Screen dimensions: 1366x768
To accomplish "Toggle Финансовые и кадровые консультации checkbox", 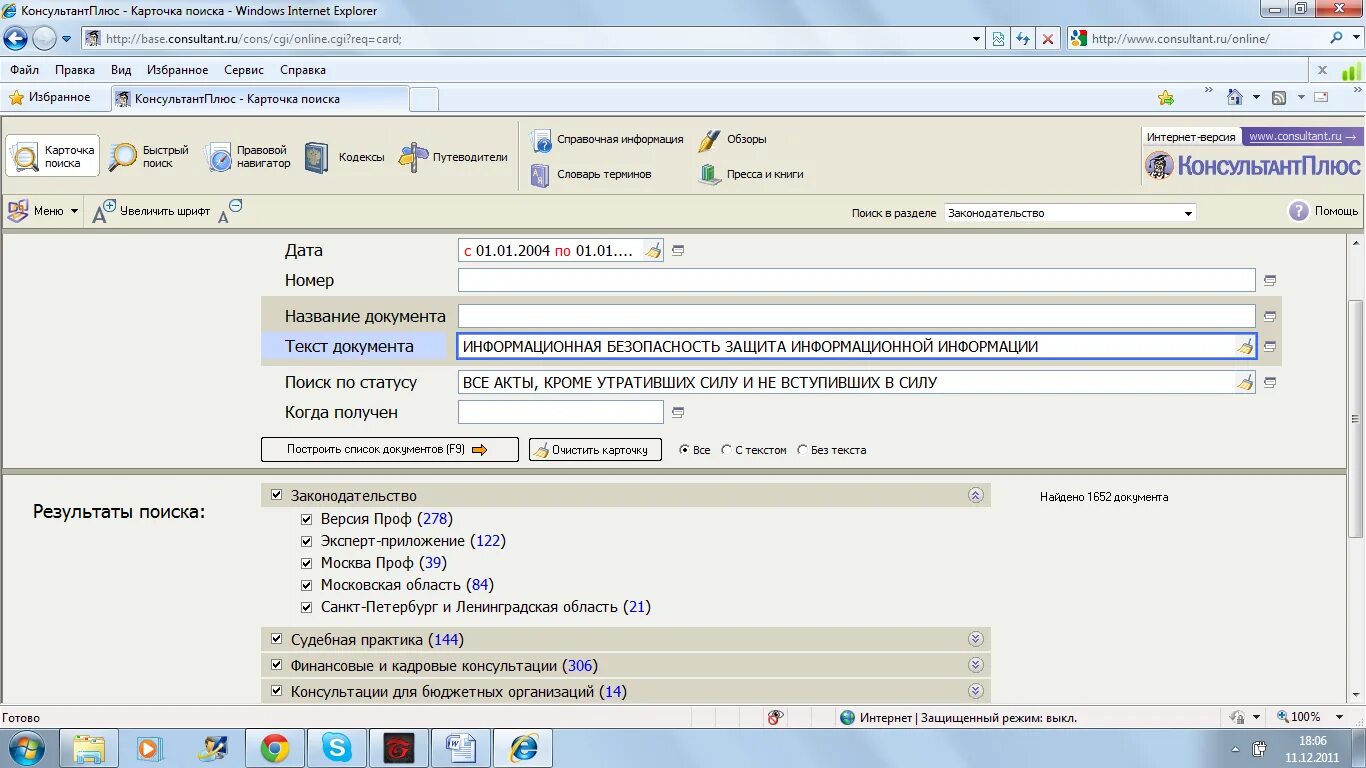I will (x=277, y=665).
